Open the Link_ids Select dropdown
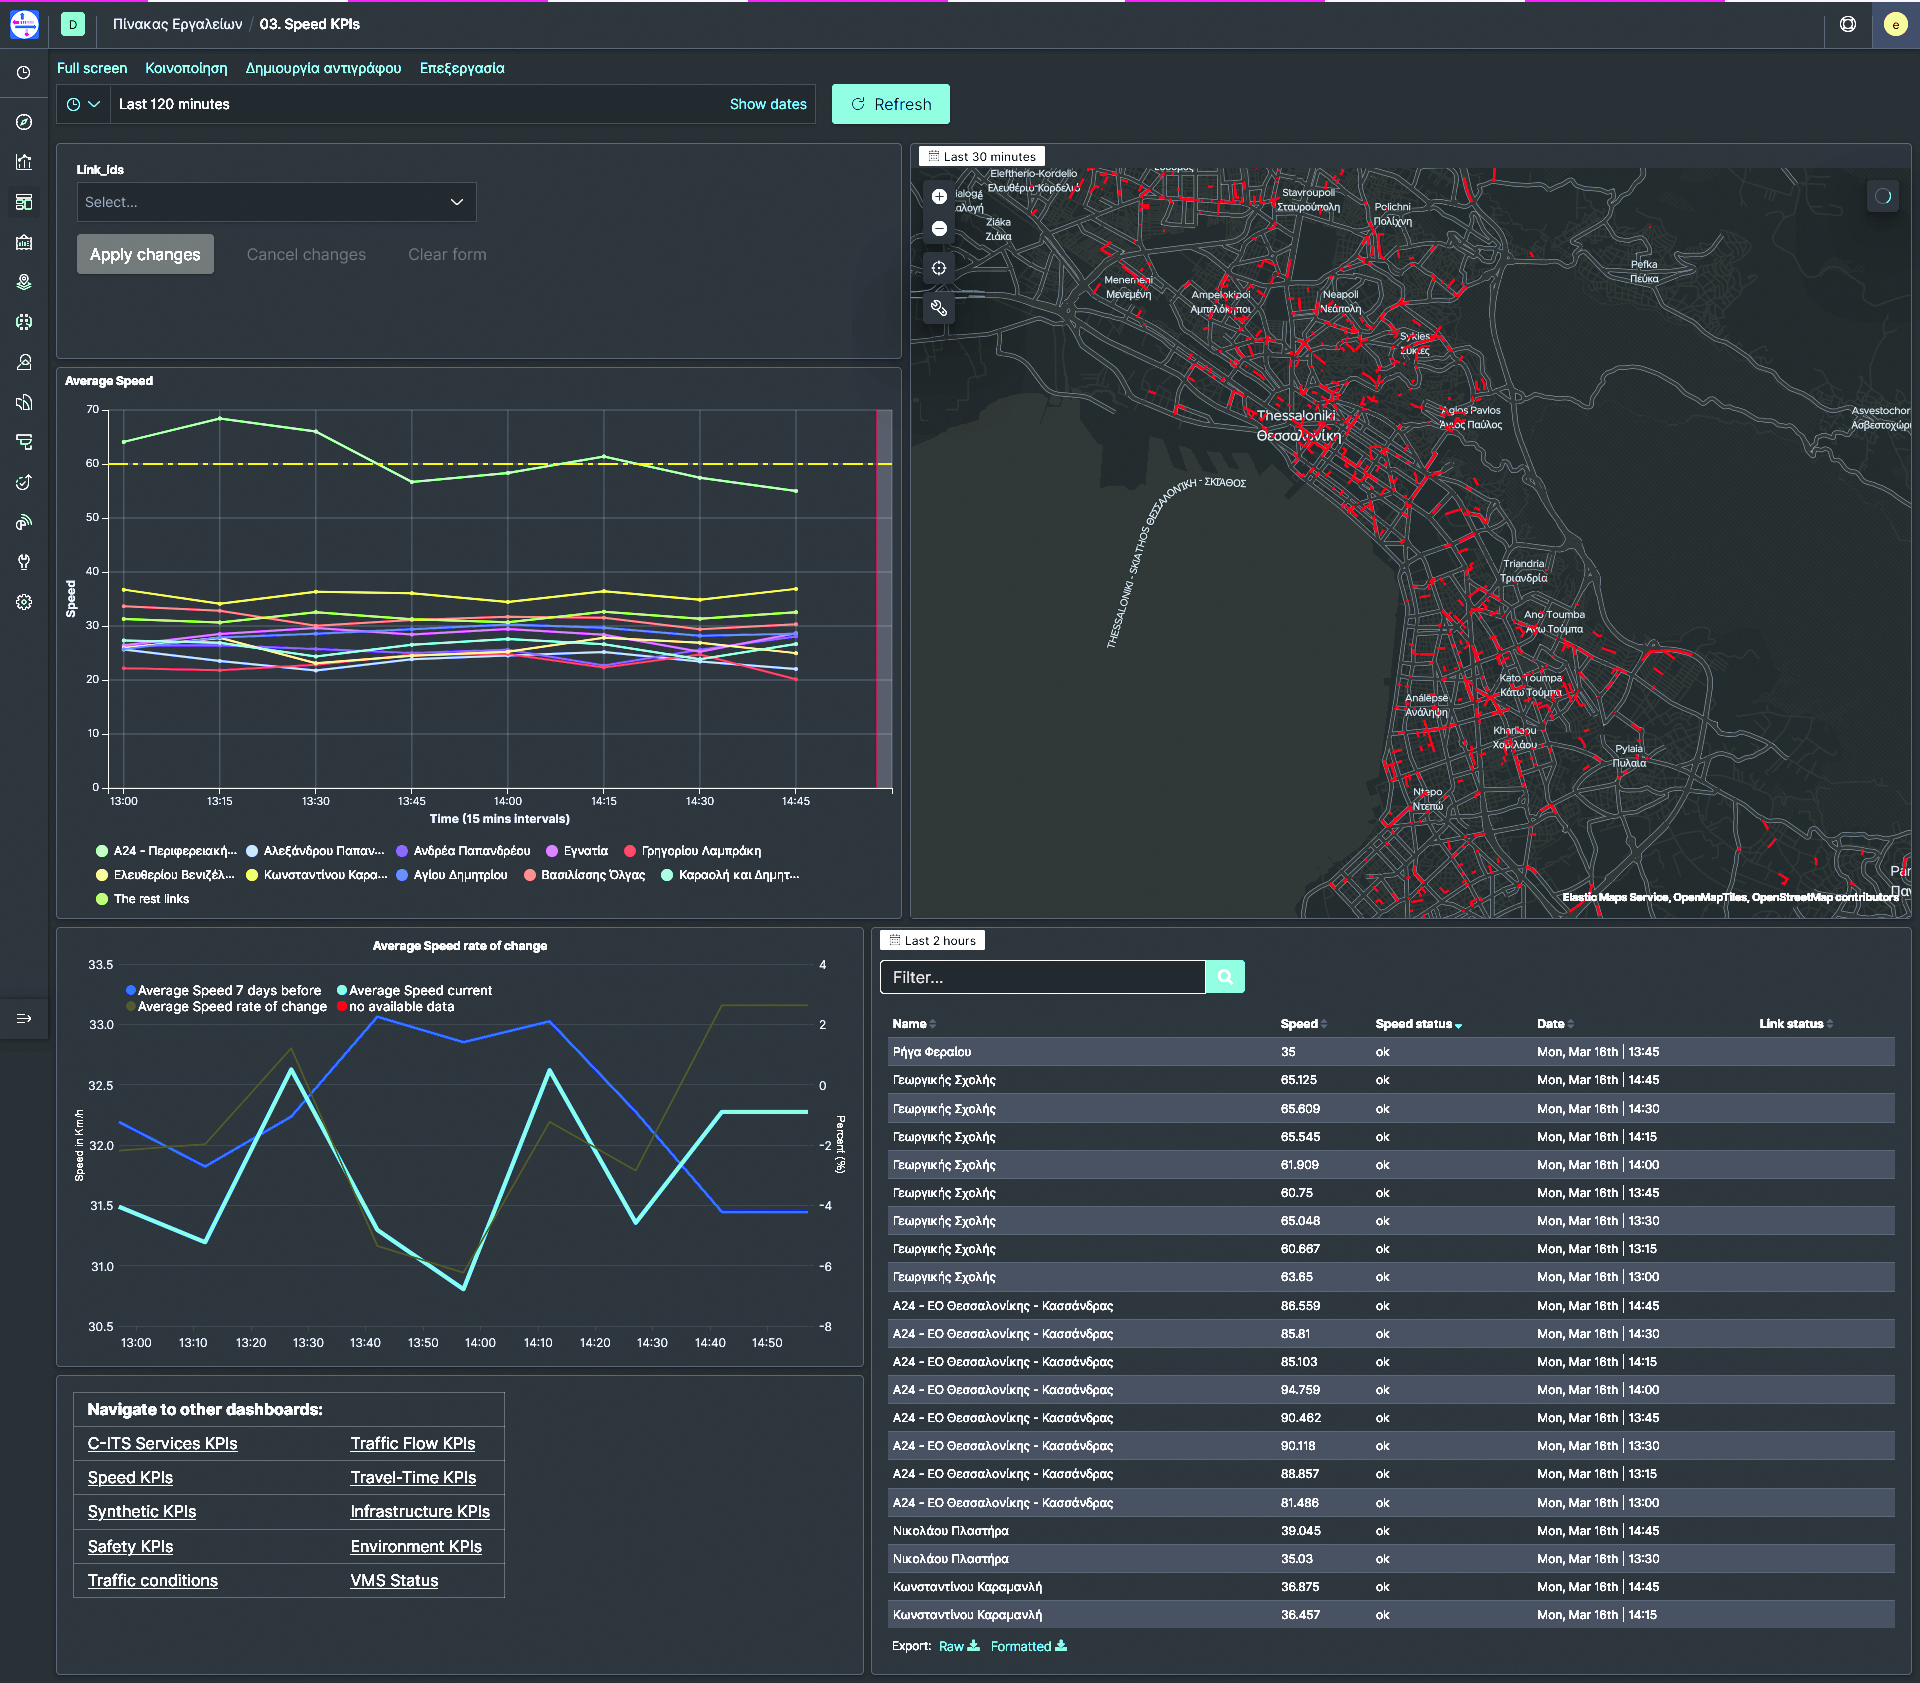Screen dimensions: 1920x1683 point(276,202)
